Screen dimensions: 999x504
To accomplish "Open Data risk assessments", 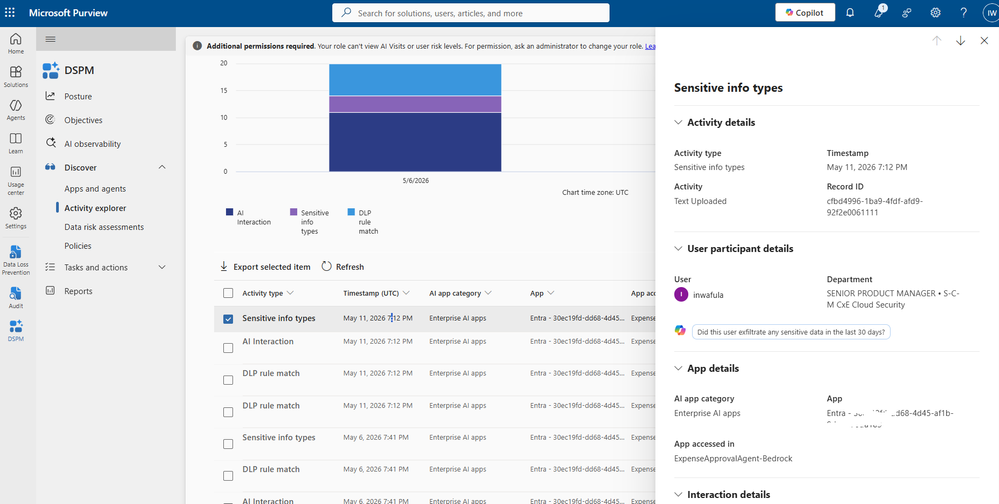I will (x=106, y=227).
